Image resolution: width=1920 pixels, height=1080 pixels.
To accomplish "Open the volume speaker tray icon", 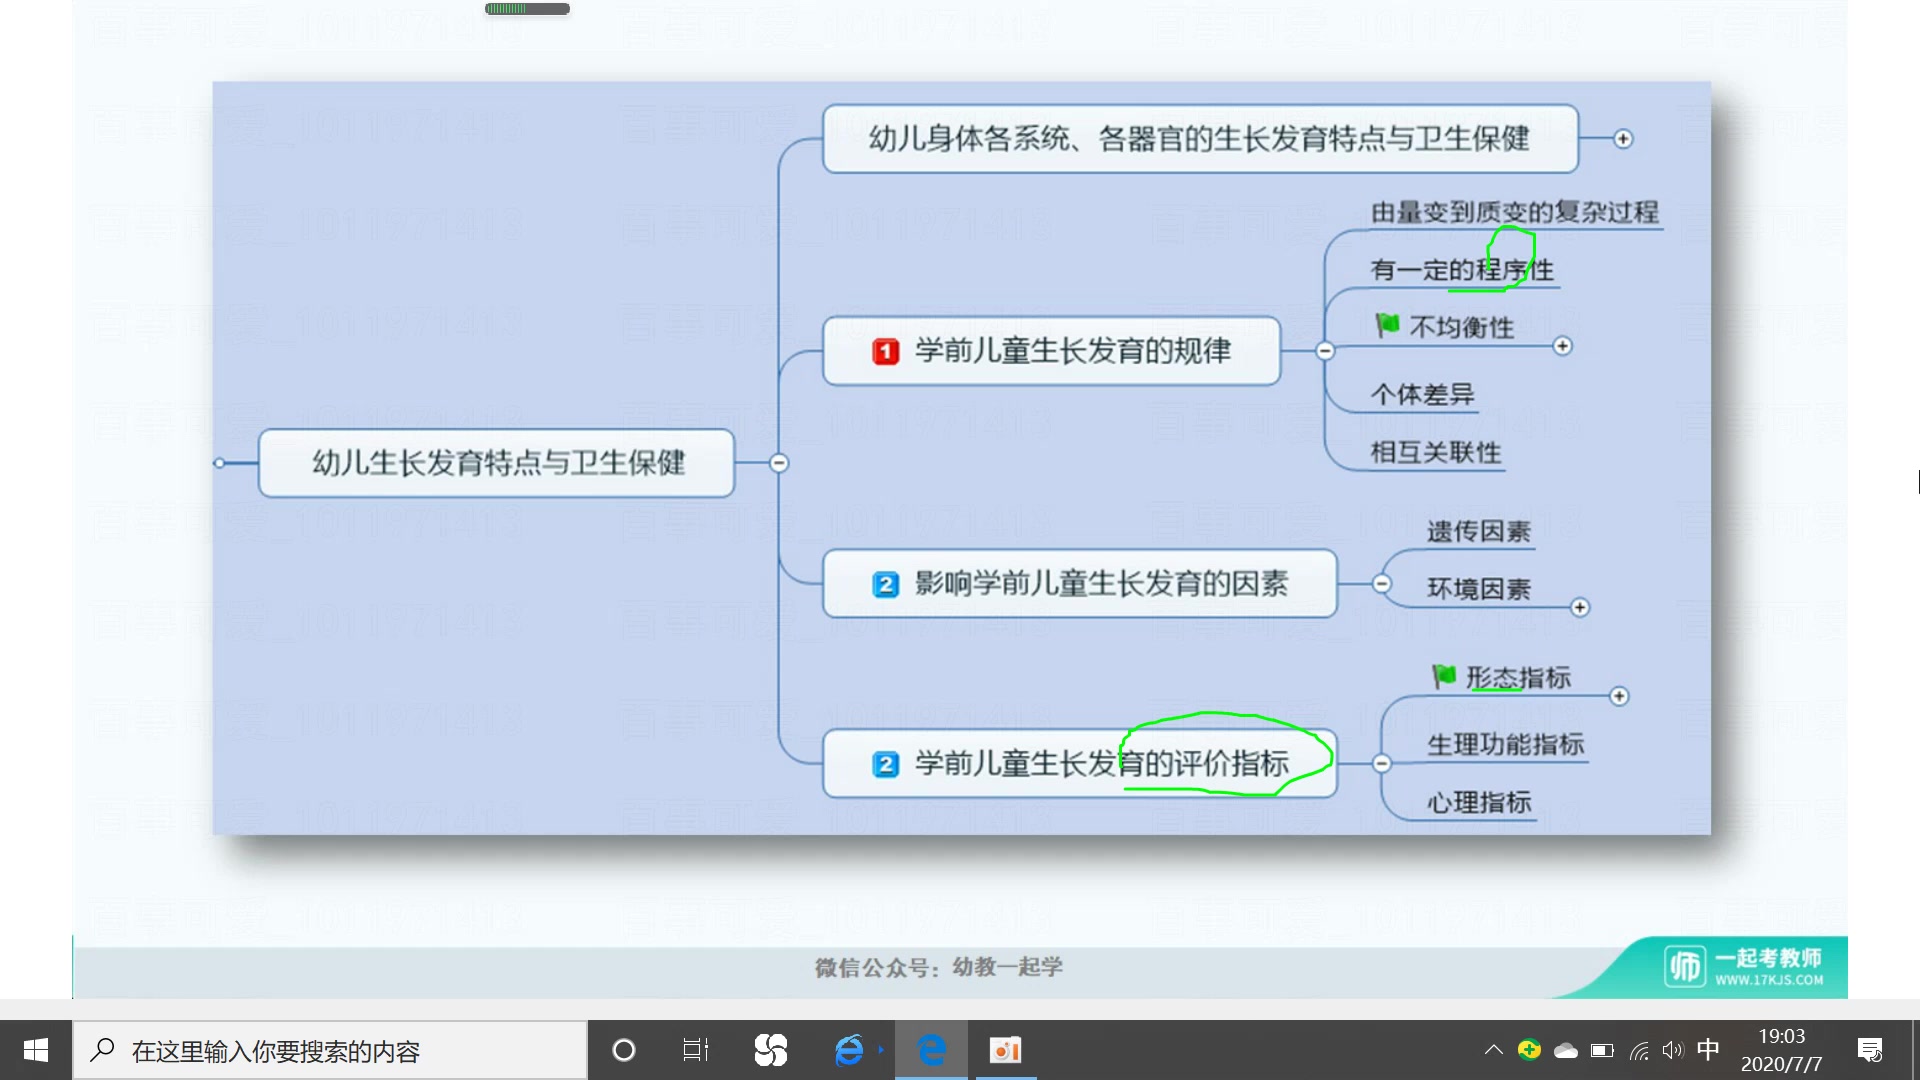I will 1673,1050.
